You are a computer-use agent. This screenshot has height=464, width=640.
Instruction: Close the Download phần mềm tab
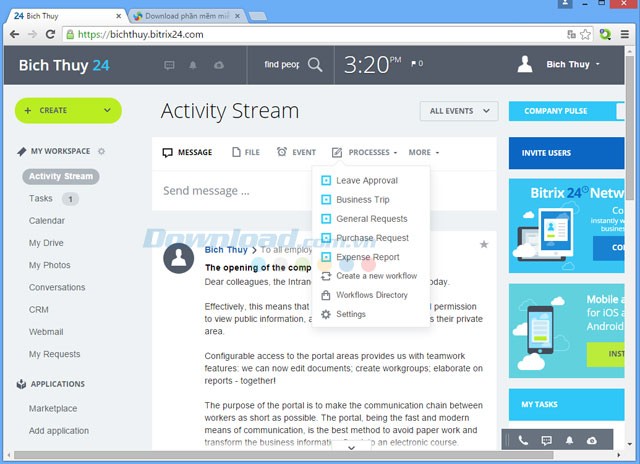pyautogui.click(x=238, y=16)
